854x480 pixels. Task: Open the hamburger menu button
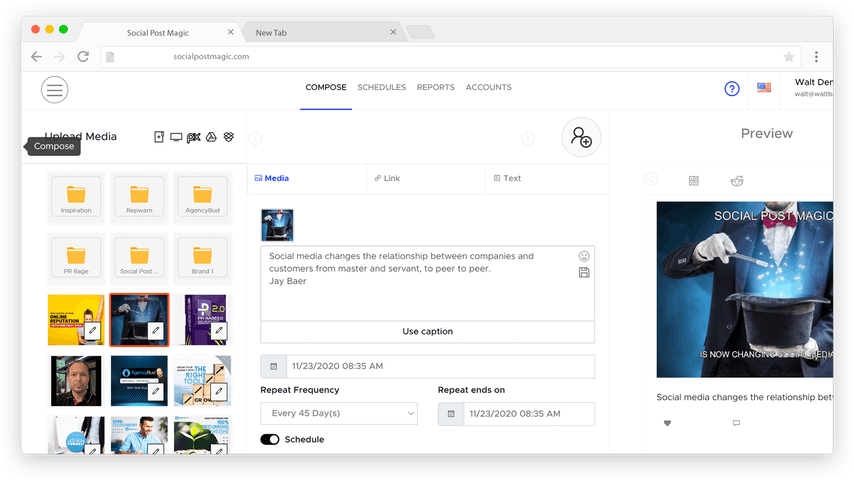(x=54, y=90)
